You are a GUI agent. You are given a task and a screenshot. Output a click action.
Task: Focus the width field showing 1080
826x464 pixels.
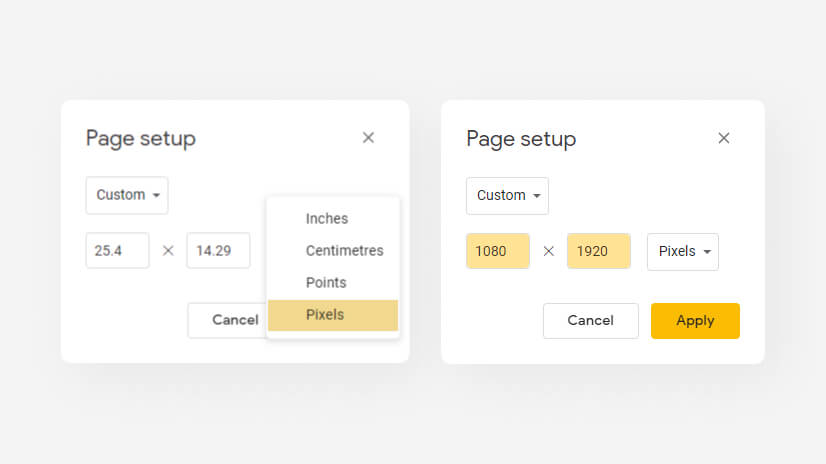(498, 251)
